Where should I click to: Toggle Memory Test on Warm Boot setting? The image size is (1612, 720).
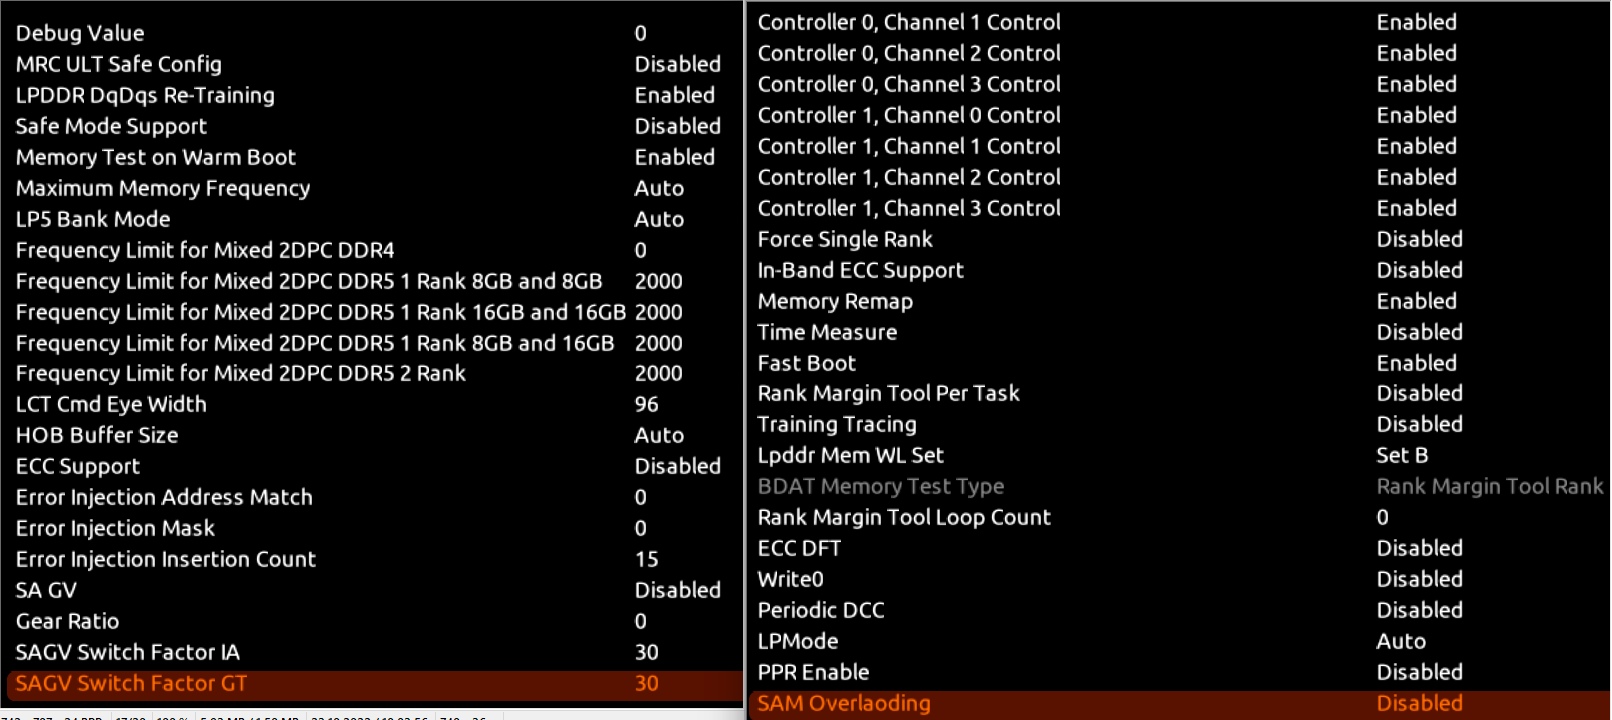click(x=674, y=157)
